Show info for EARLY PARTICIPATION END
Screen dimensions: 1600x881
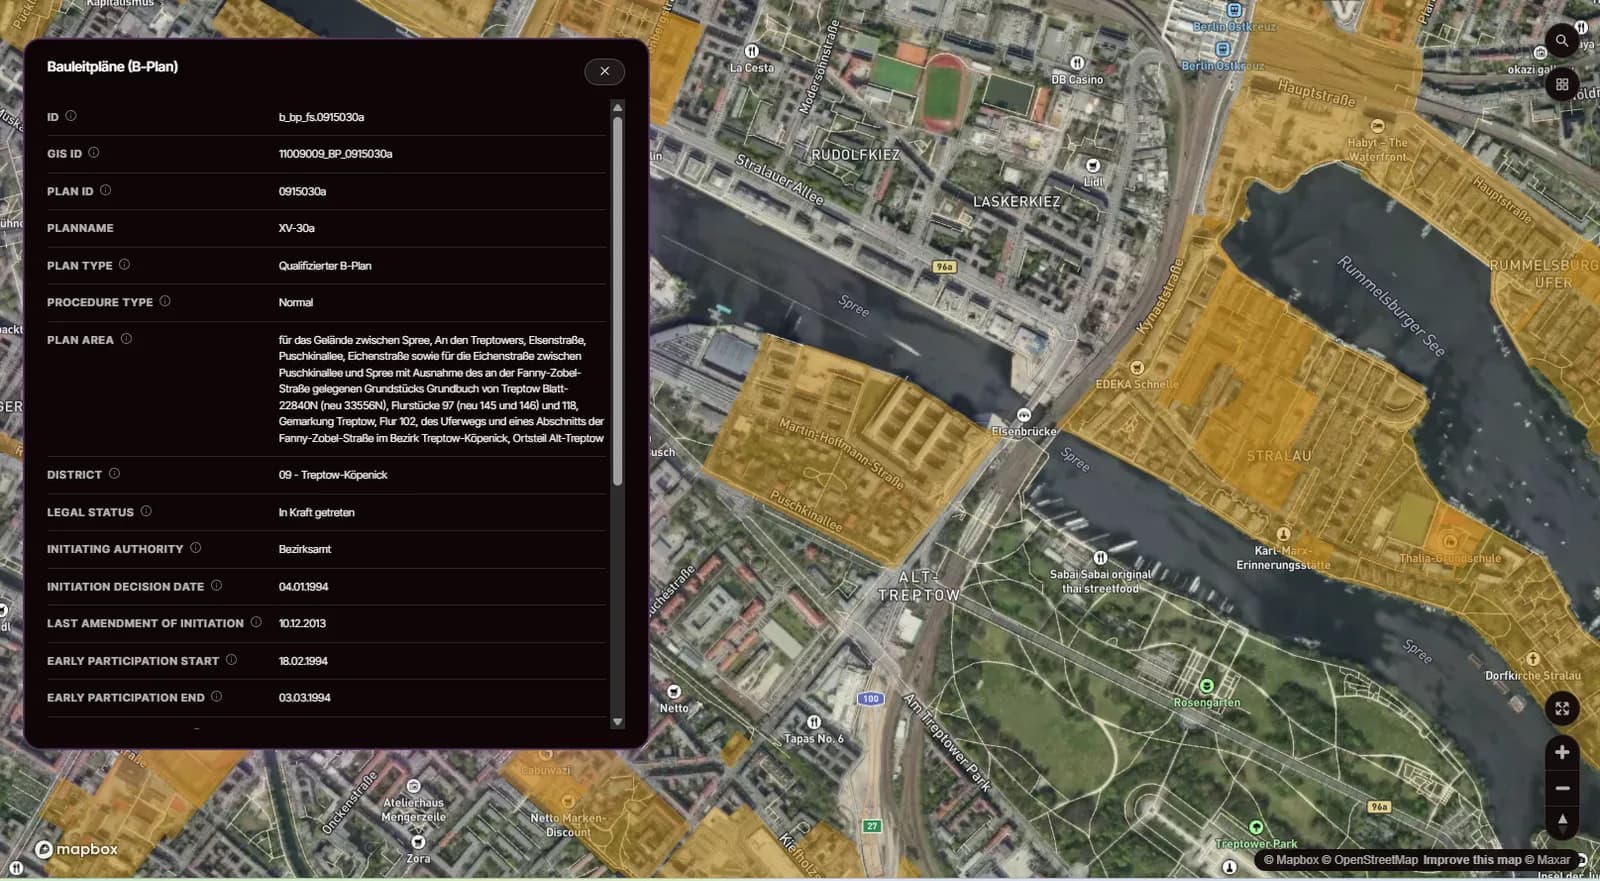point(216,697)
